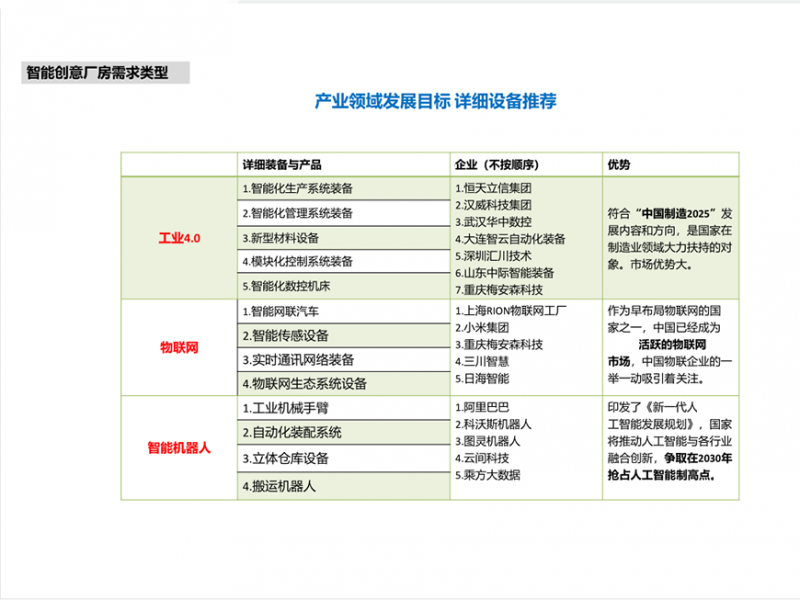Select company 1.上海RION物联网工厂
The image size is (800, 600).
click(511, 311)
